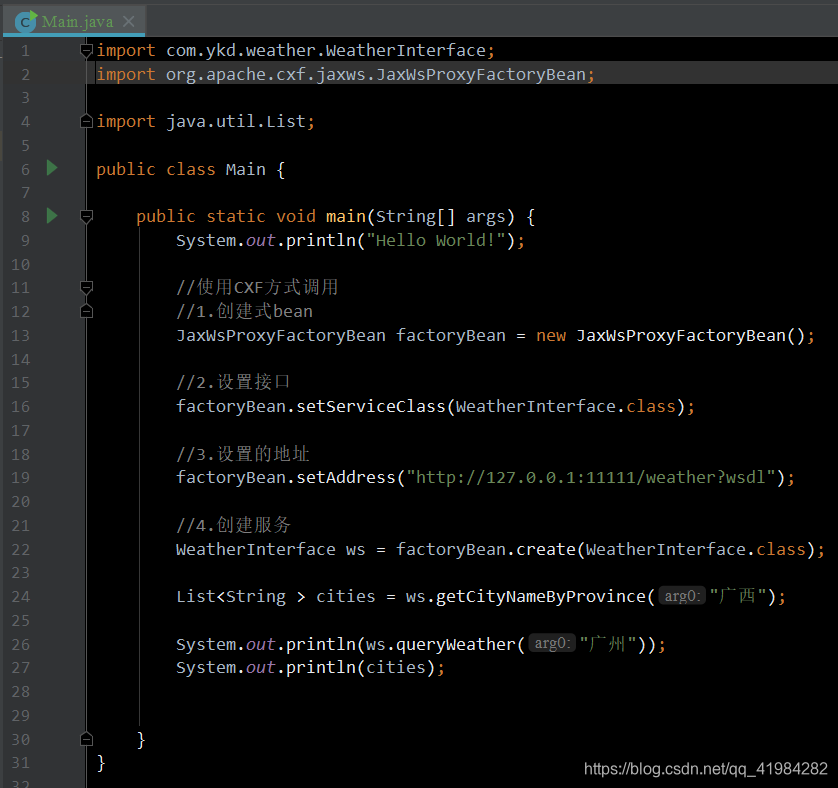Click line number 13 in the gutter

20,336
